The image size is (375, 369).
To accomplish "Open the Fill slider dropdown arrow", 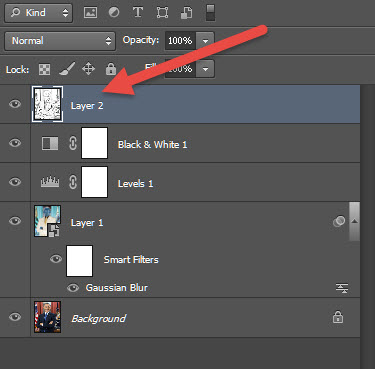I will (205, 69).
